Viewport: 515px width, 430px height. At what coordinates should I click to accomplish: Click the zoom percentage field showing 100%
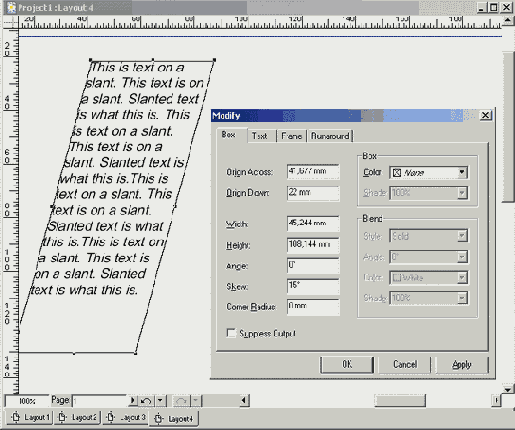click(27, 401)
